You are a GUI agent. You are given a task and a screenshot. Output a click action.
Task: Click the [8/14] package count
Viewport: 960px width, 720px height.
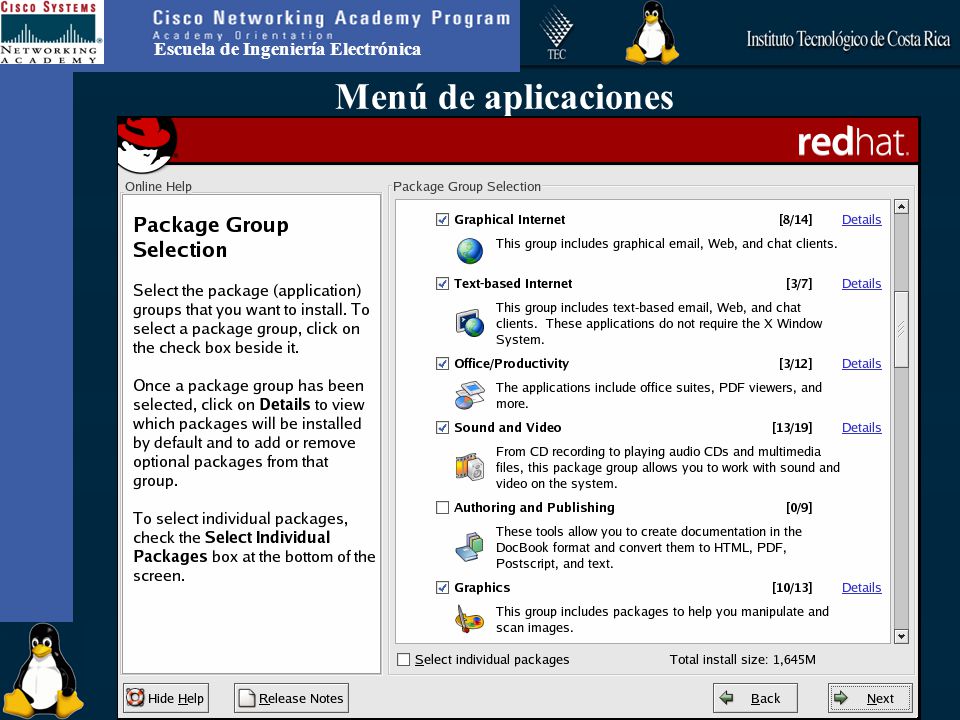pyautogui.click(x=795, y=219)
